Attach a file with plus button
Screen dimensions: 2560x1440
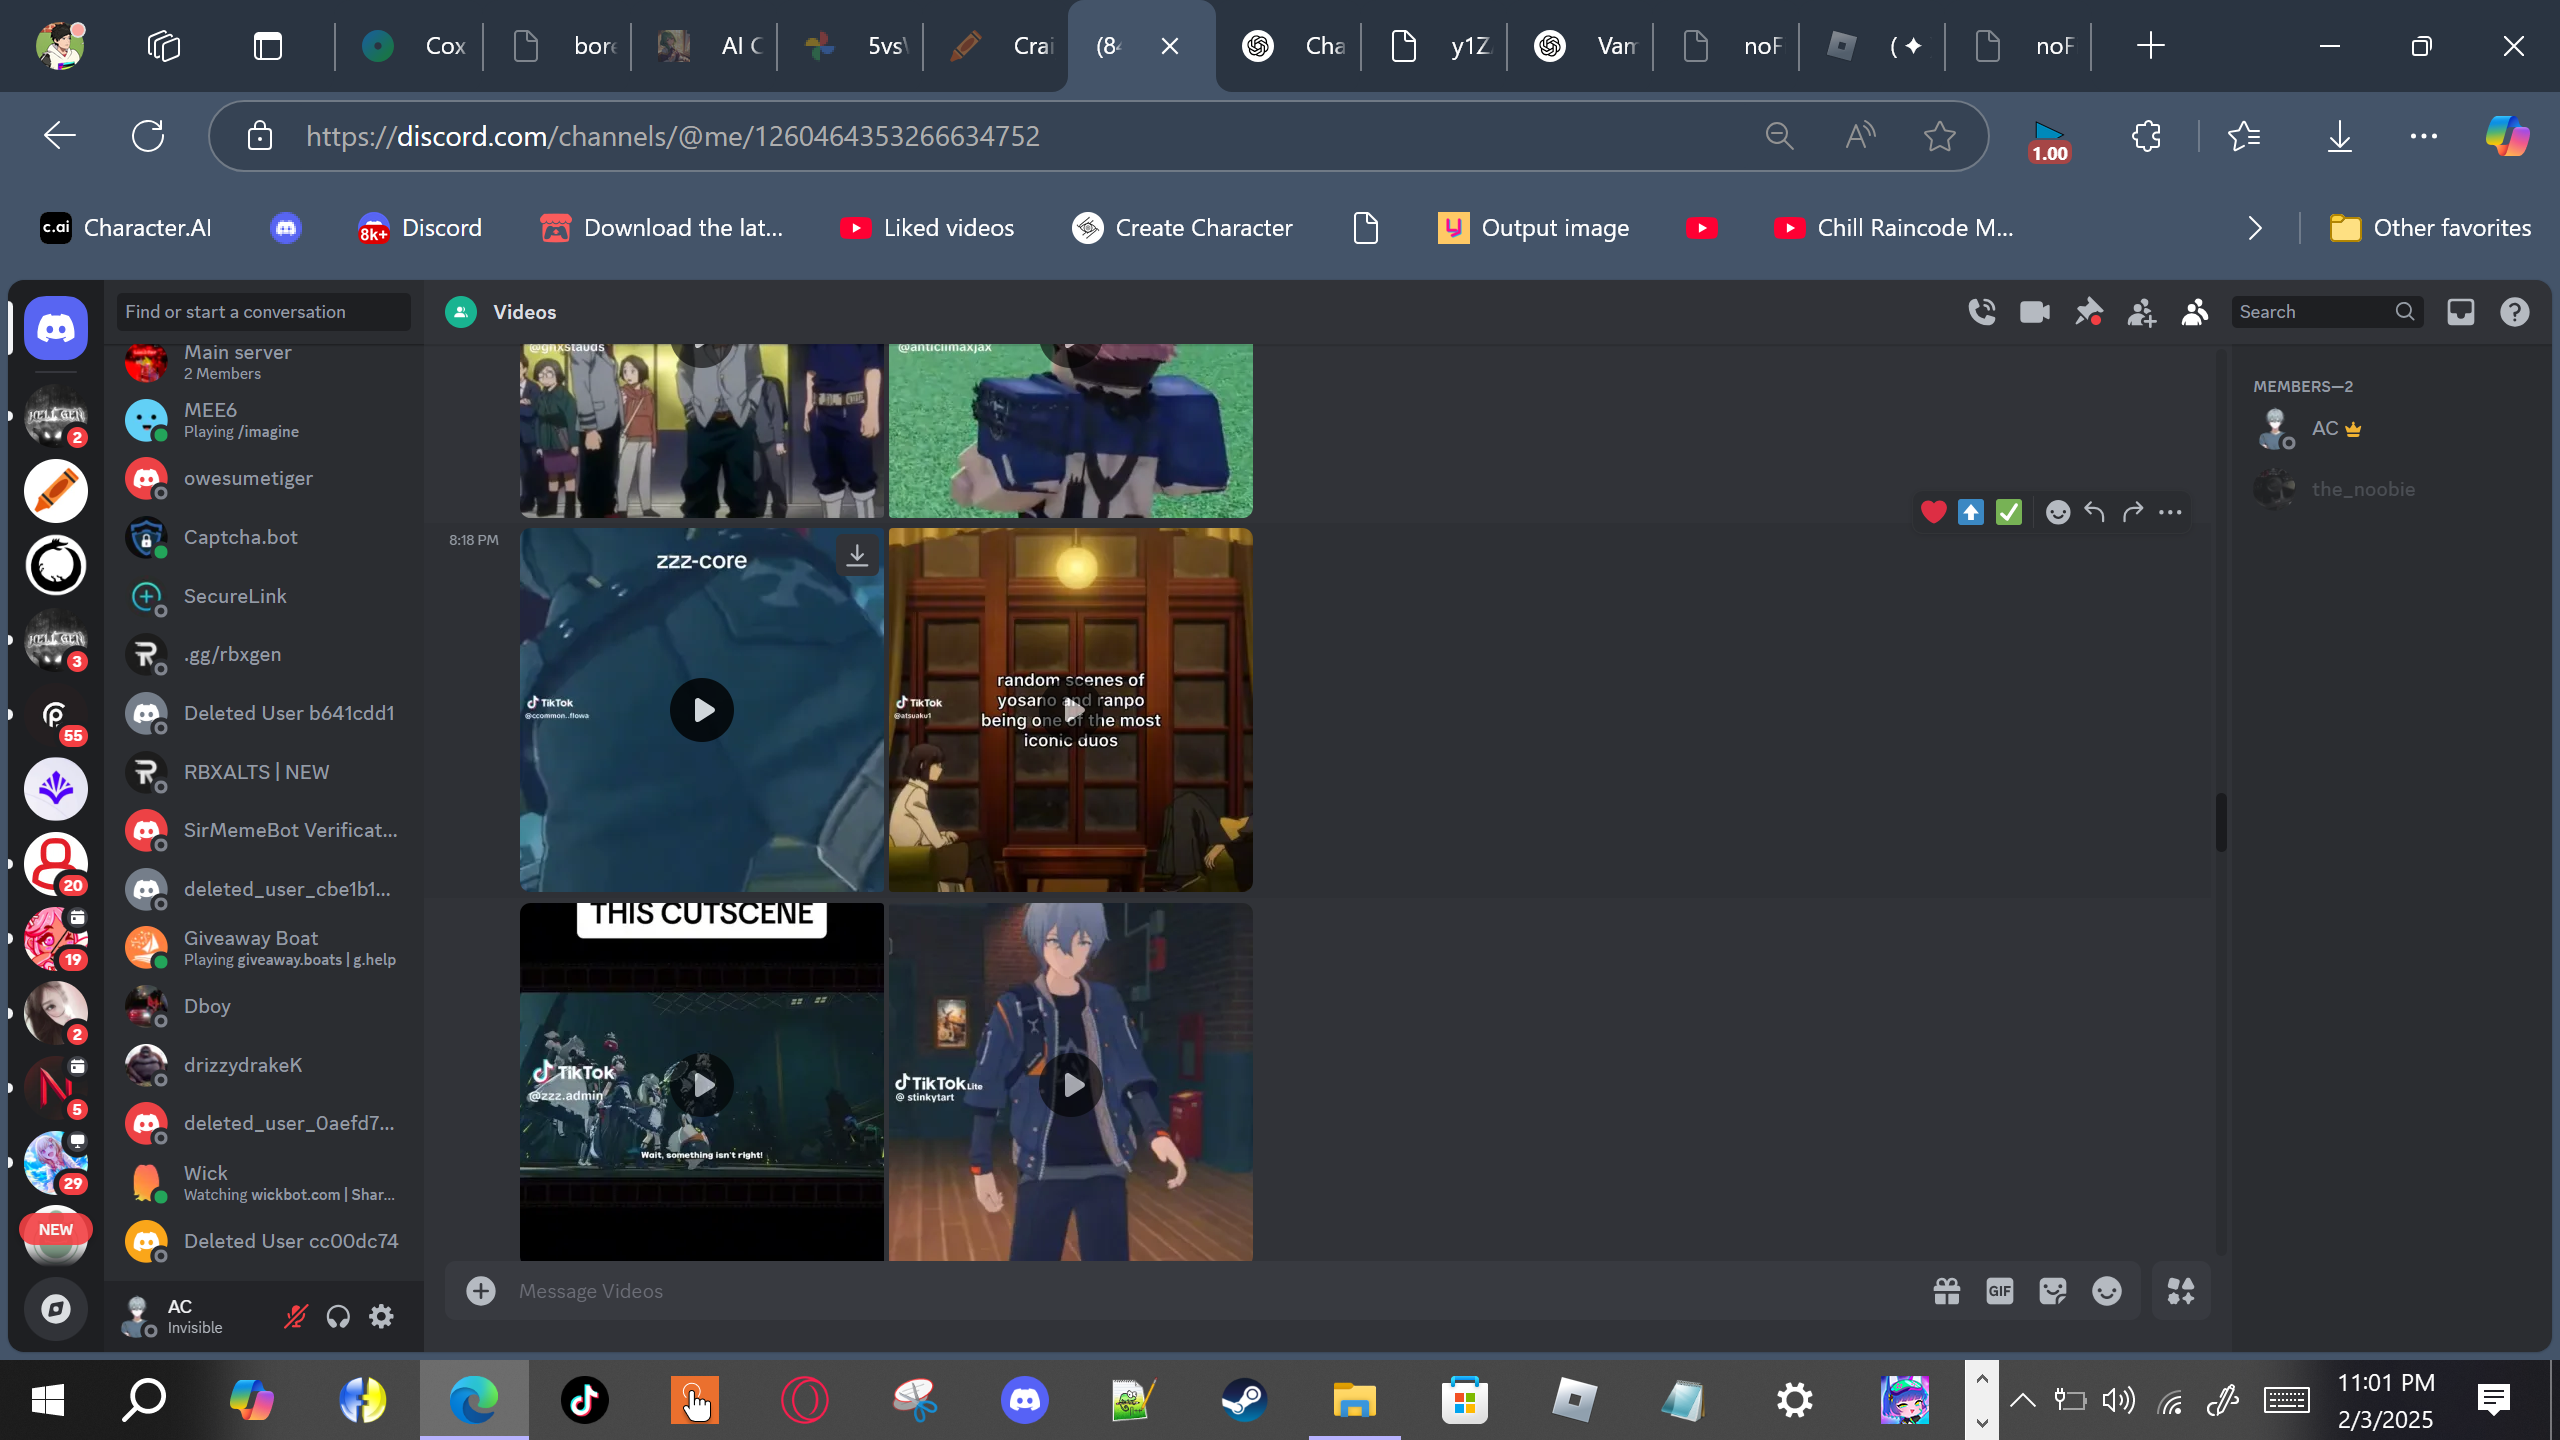pyautogui.click(x=481, y=1291)
